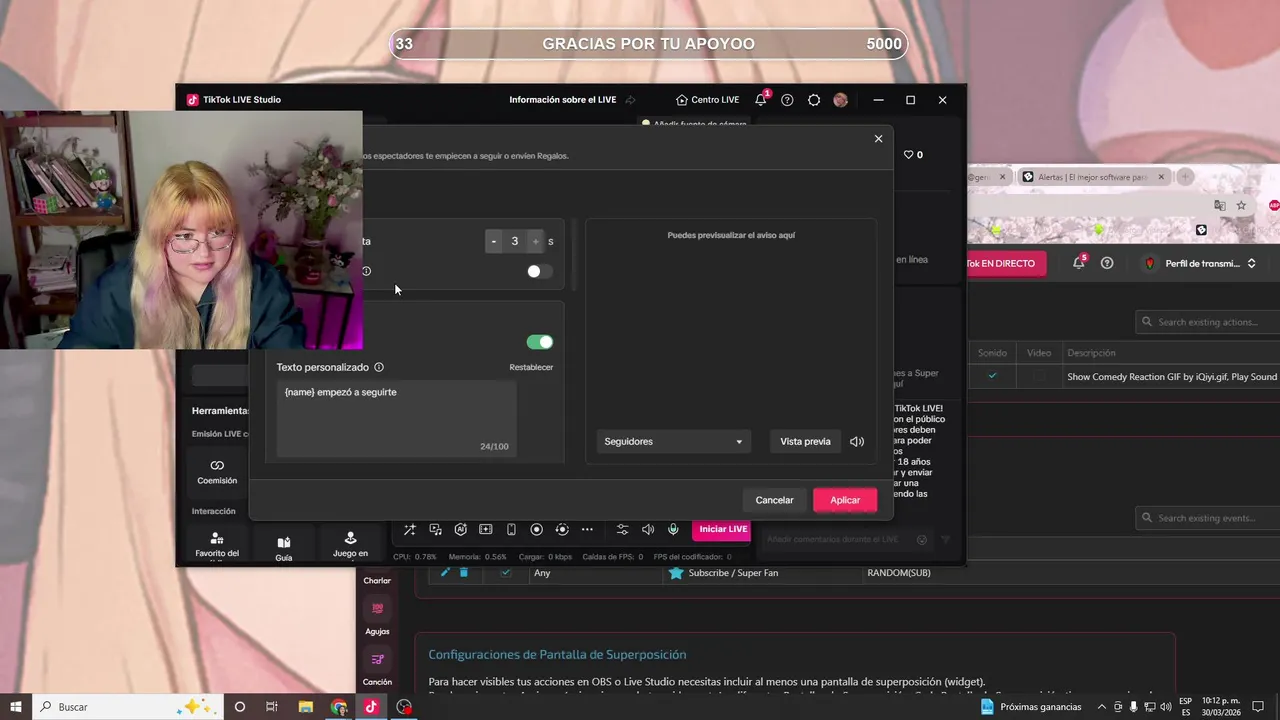Viewport: 1280px width, 720px height.
Task: Click the info icon beside Texto personalizado
Action: coord(379,367)
